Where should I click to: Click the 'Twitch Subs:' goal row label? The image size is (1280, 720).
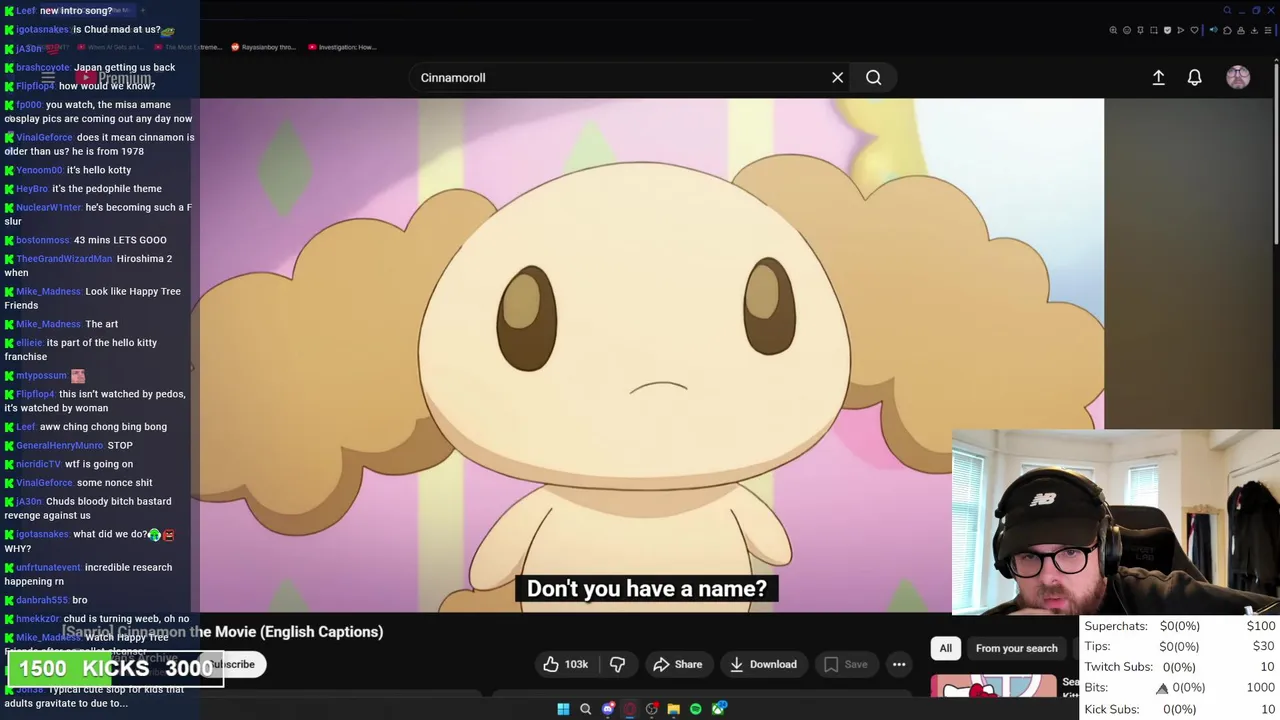coord(1118,667)
